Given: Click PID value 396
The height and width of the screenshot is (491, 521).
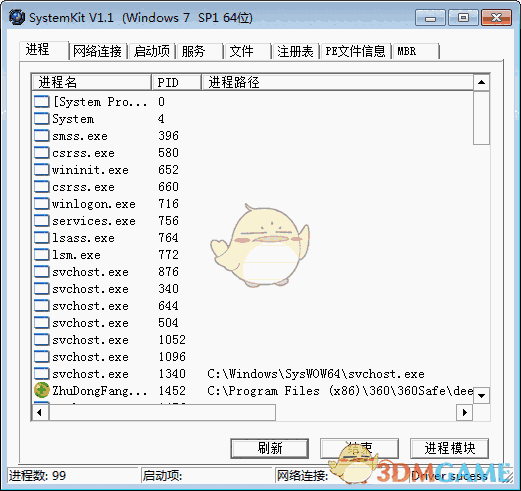Looking at the screenshot, I should pyautogui.click(x=168, y=136).
